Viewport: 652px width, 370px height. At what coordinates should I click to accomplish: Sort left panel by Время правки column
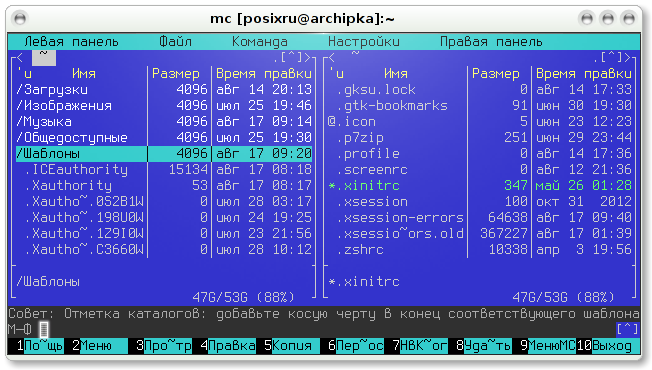(x=264, y=74)
